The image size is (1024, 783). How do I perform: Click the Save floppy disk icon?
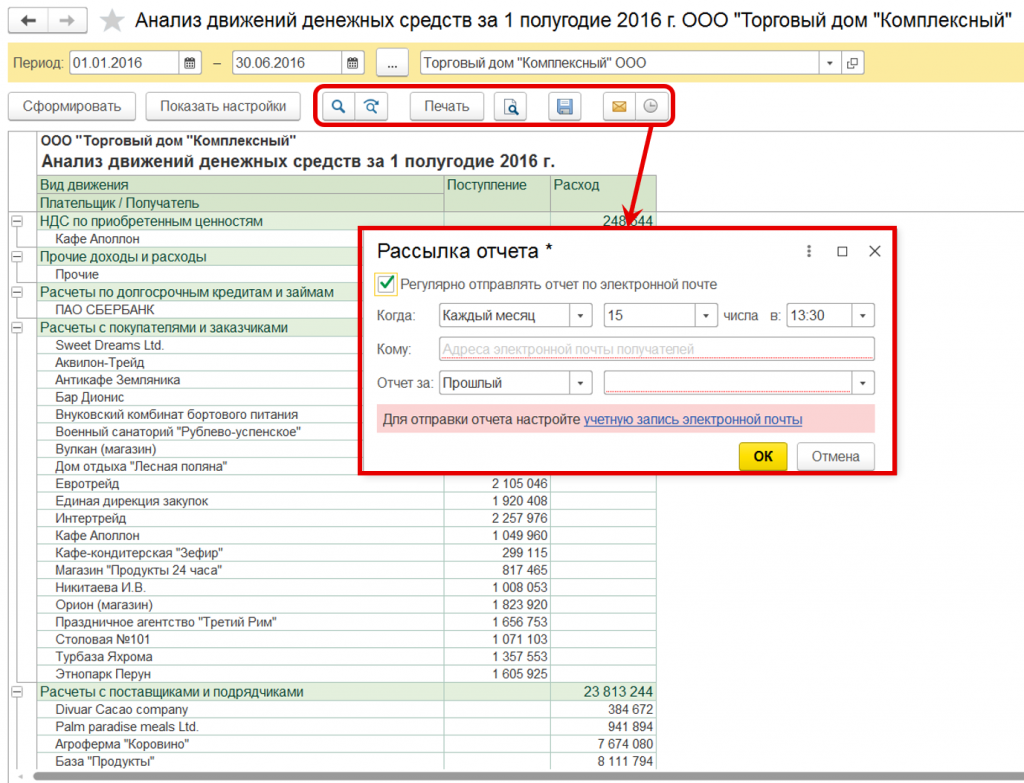[x=564, y=107]
